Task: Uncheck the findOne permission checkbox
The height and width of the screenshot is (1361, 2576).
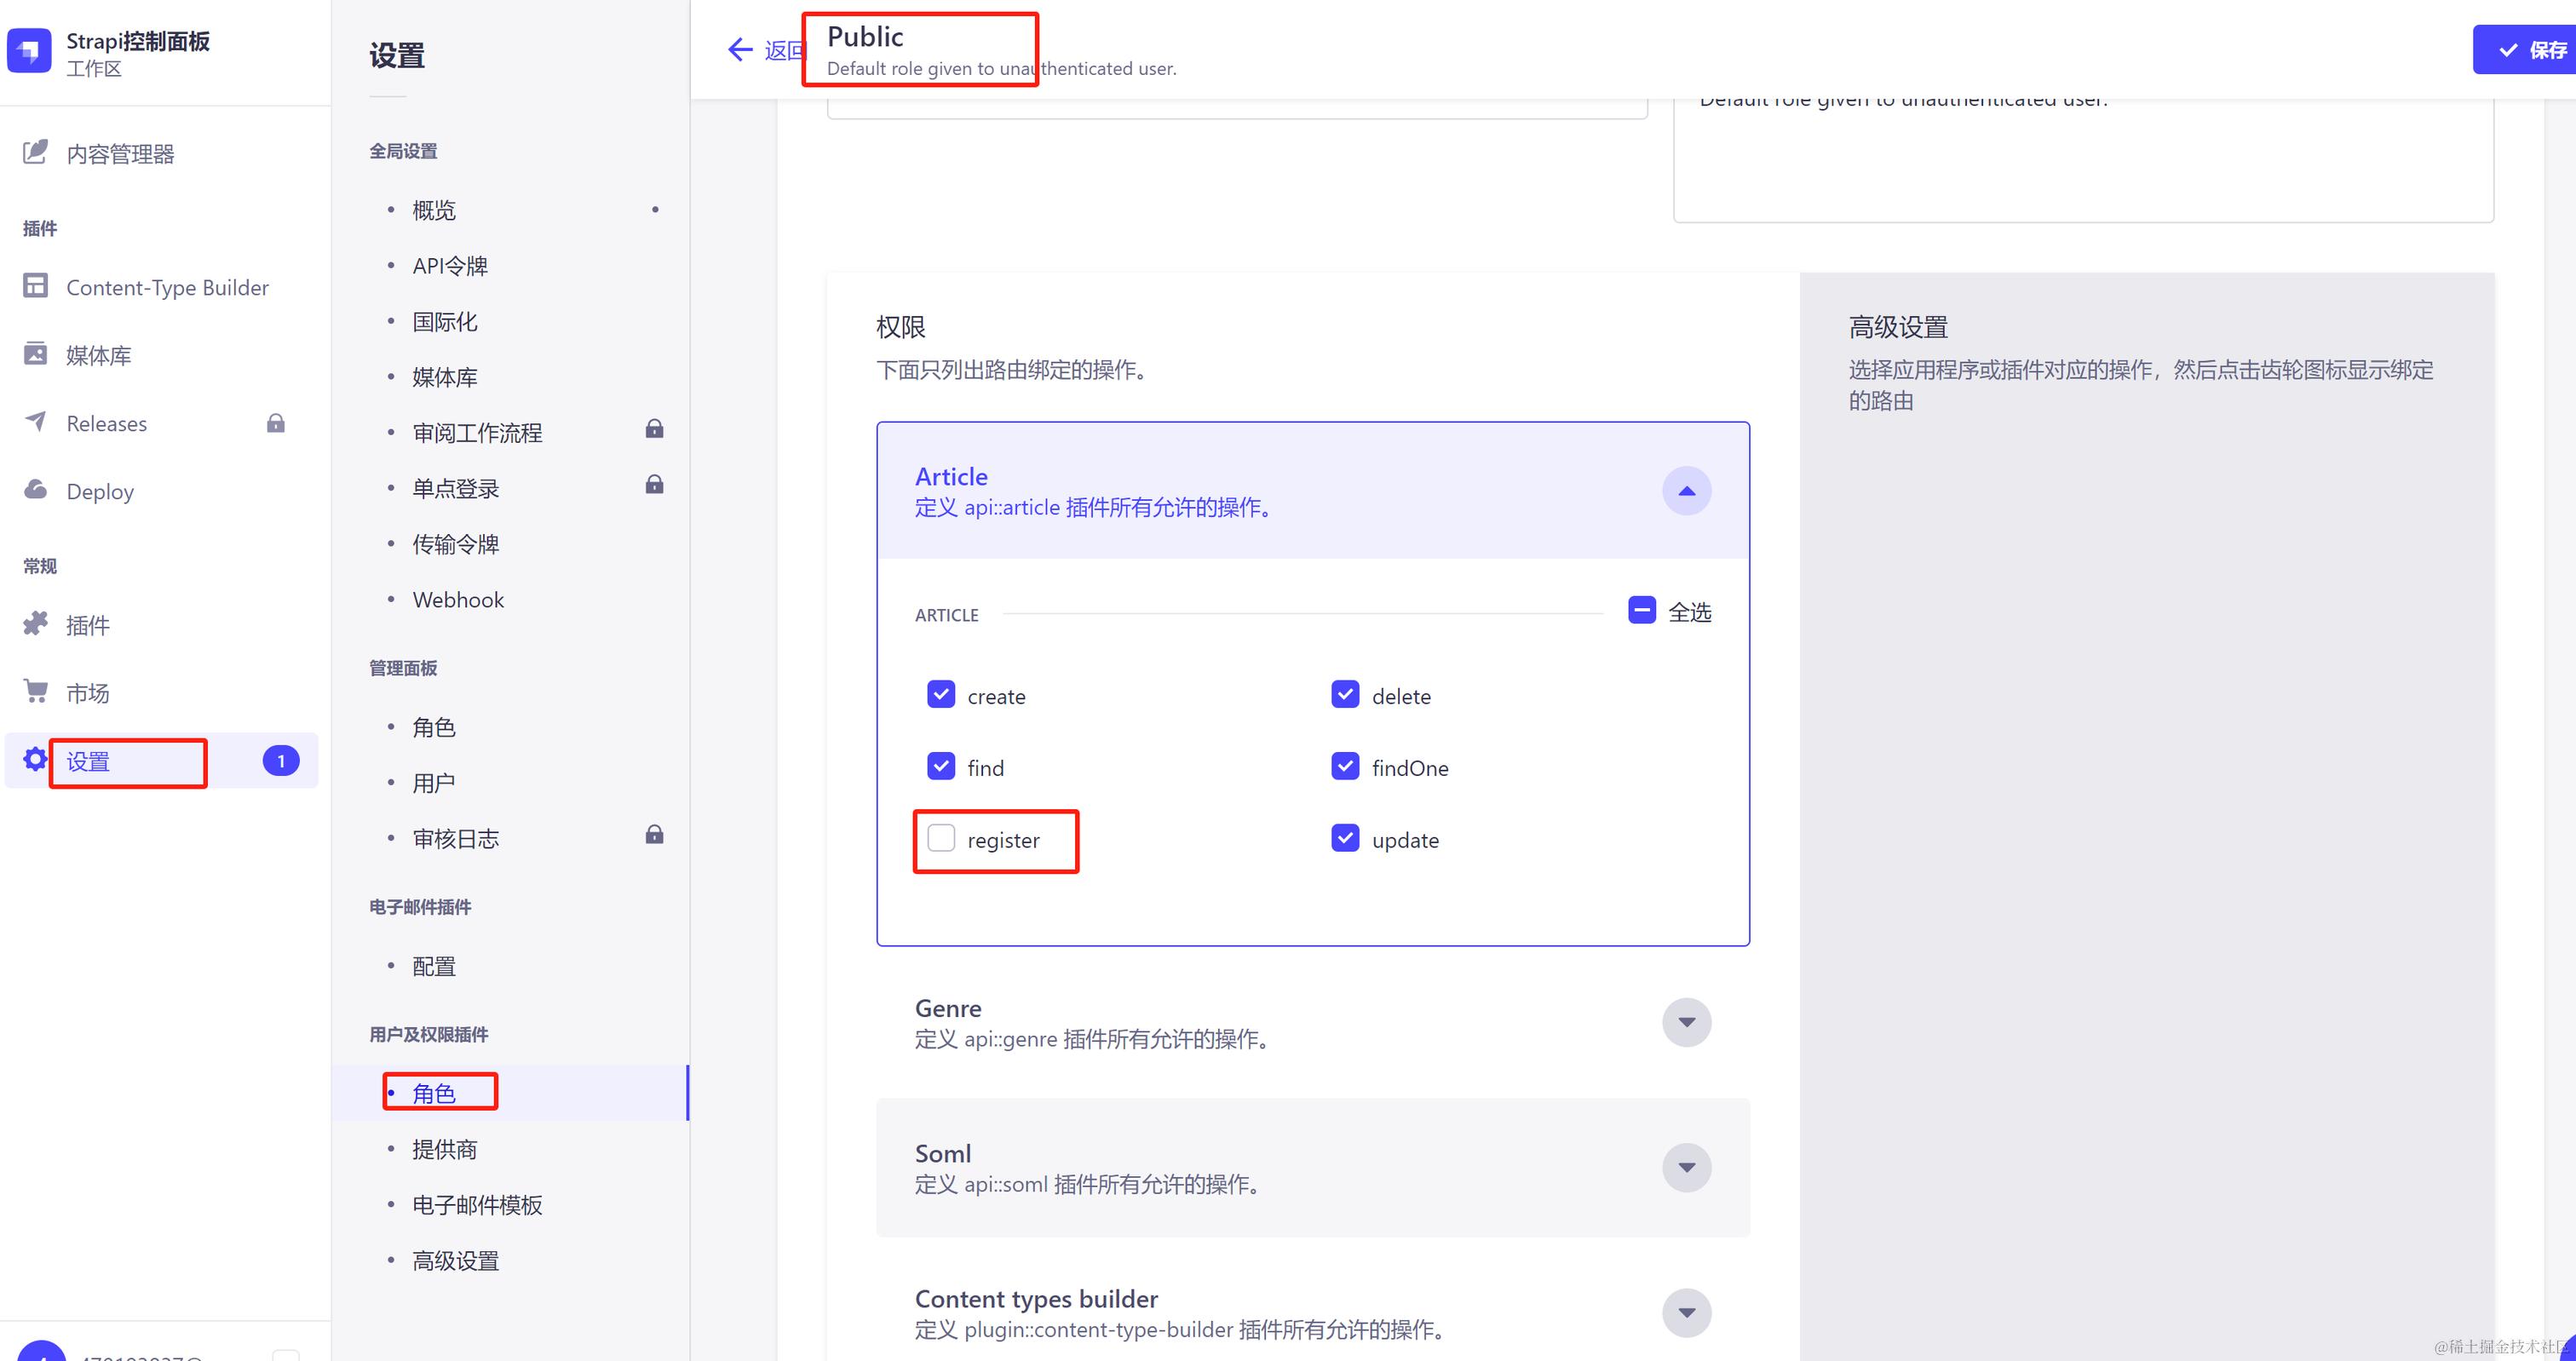Action: [x=1345, y=766]
